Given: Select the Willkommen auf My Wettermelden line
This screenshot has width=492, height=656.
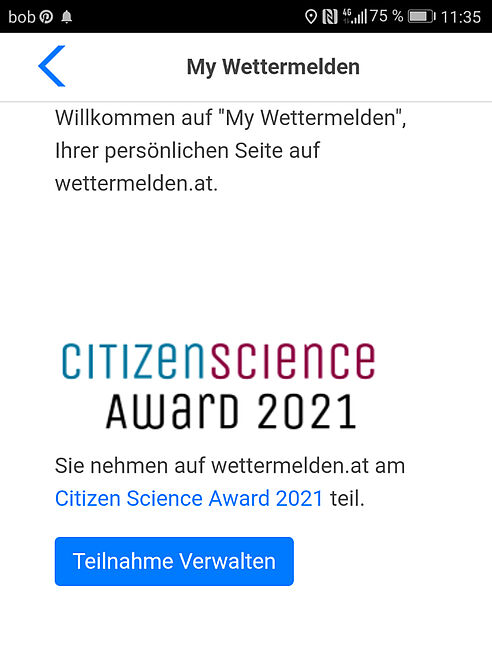Looking at the screenshot, I should pyautogui.click(x=231, y=118).
